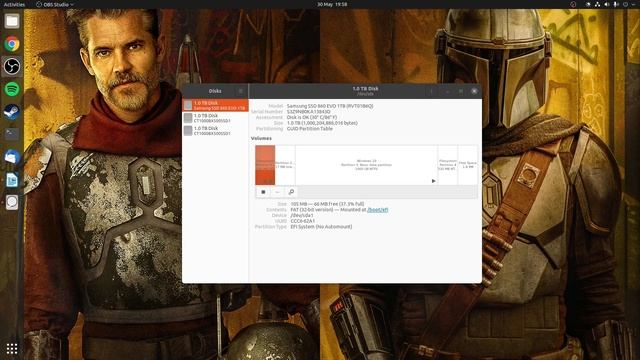Launch Steam from the dock
The width and height of the screenshot is (640, 360).
[x=12, y=111]
